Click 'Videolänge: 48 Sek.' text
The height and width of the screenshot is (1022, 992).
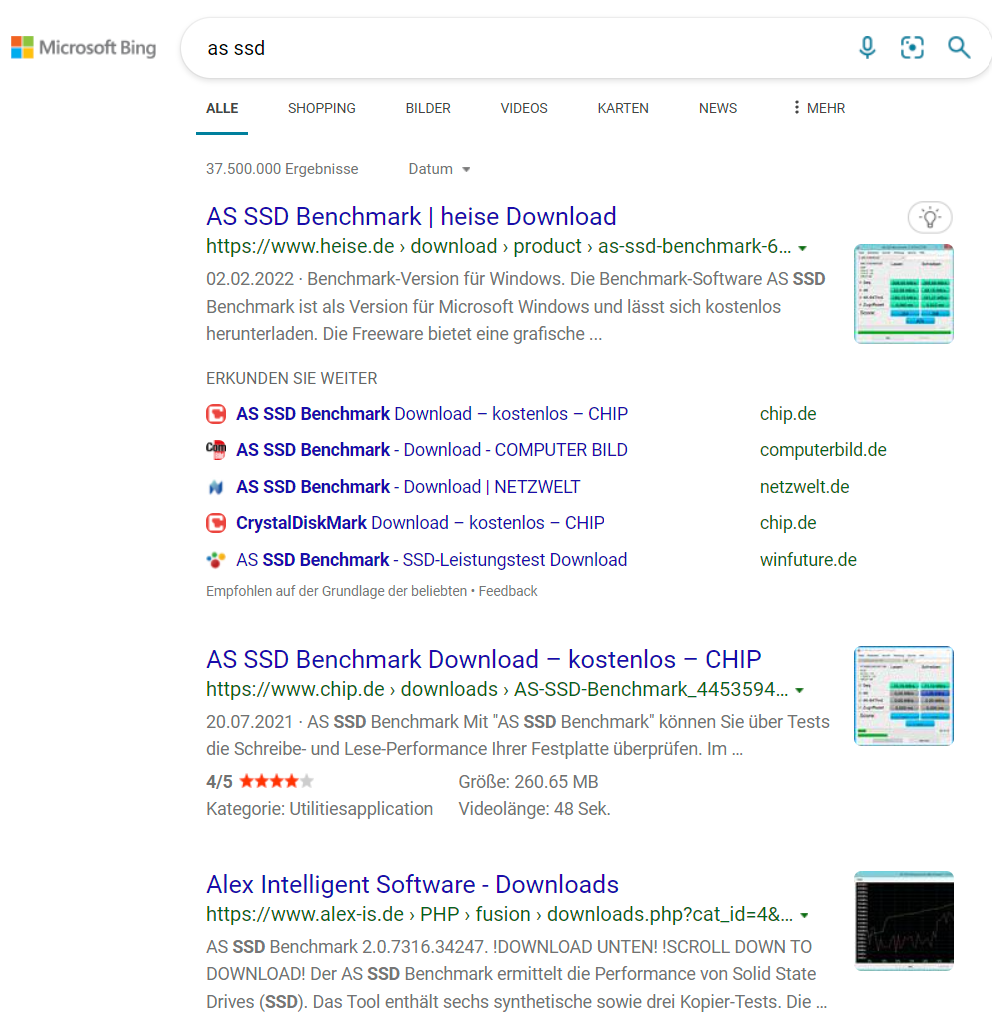[534, 809]
